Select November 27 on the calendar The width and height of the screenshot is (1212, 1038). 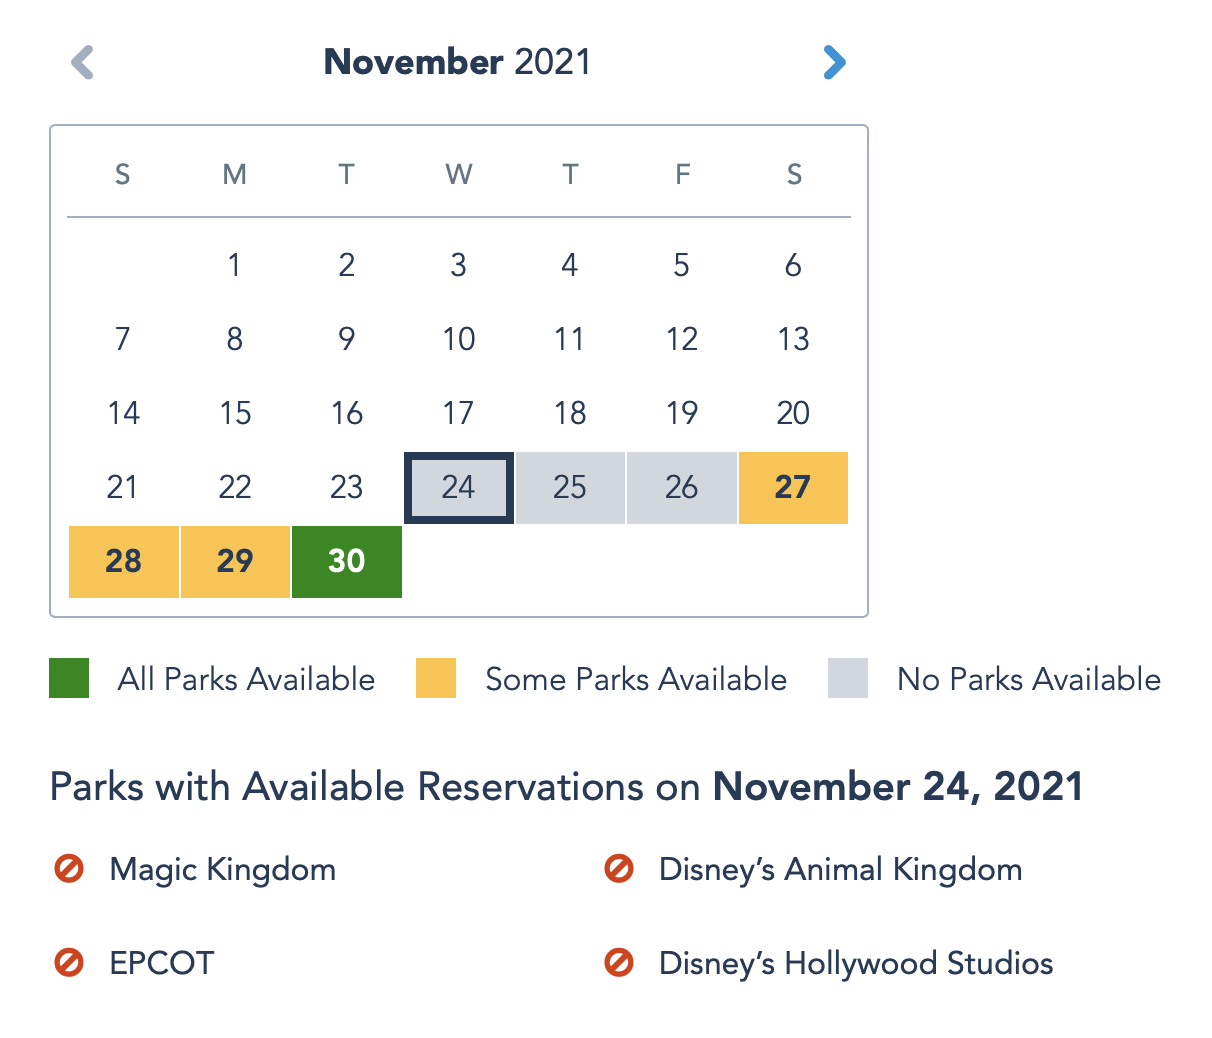(x=793, y=487)
